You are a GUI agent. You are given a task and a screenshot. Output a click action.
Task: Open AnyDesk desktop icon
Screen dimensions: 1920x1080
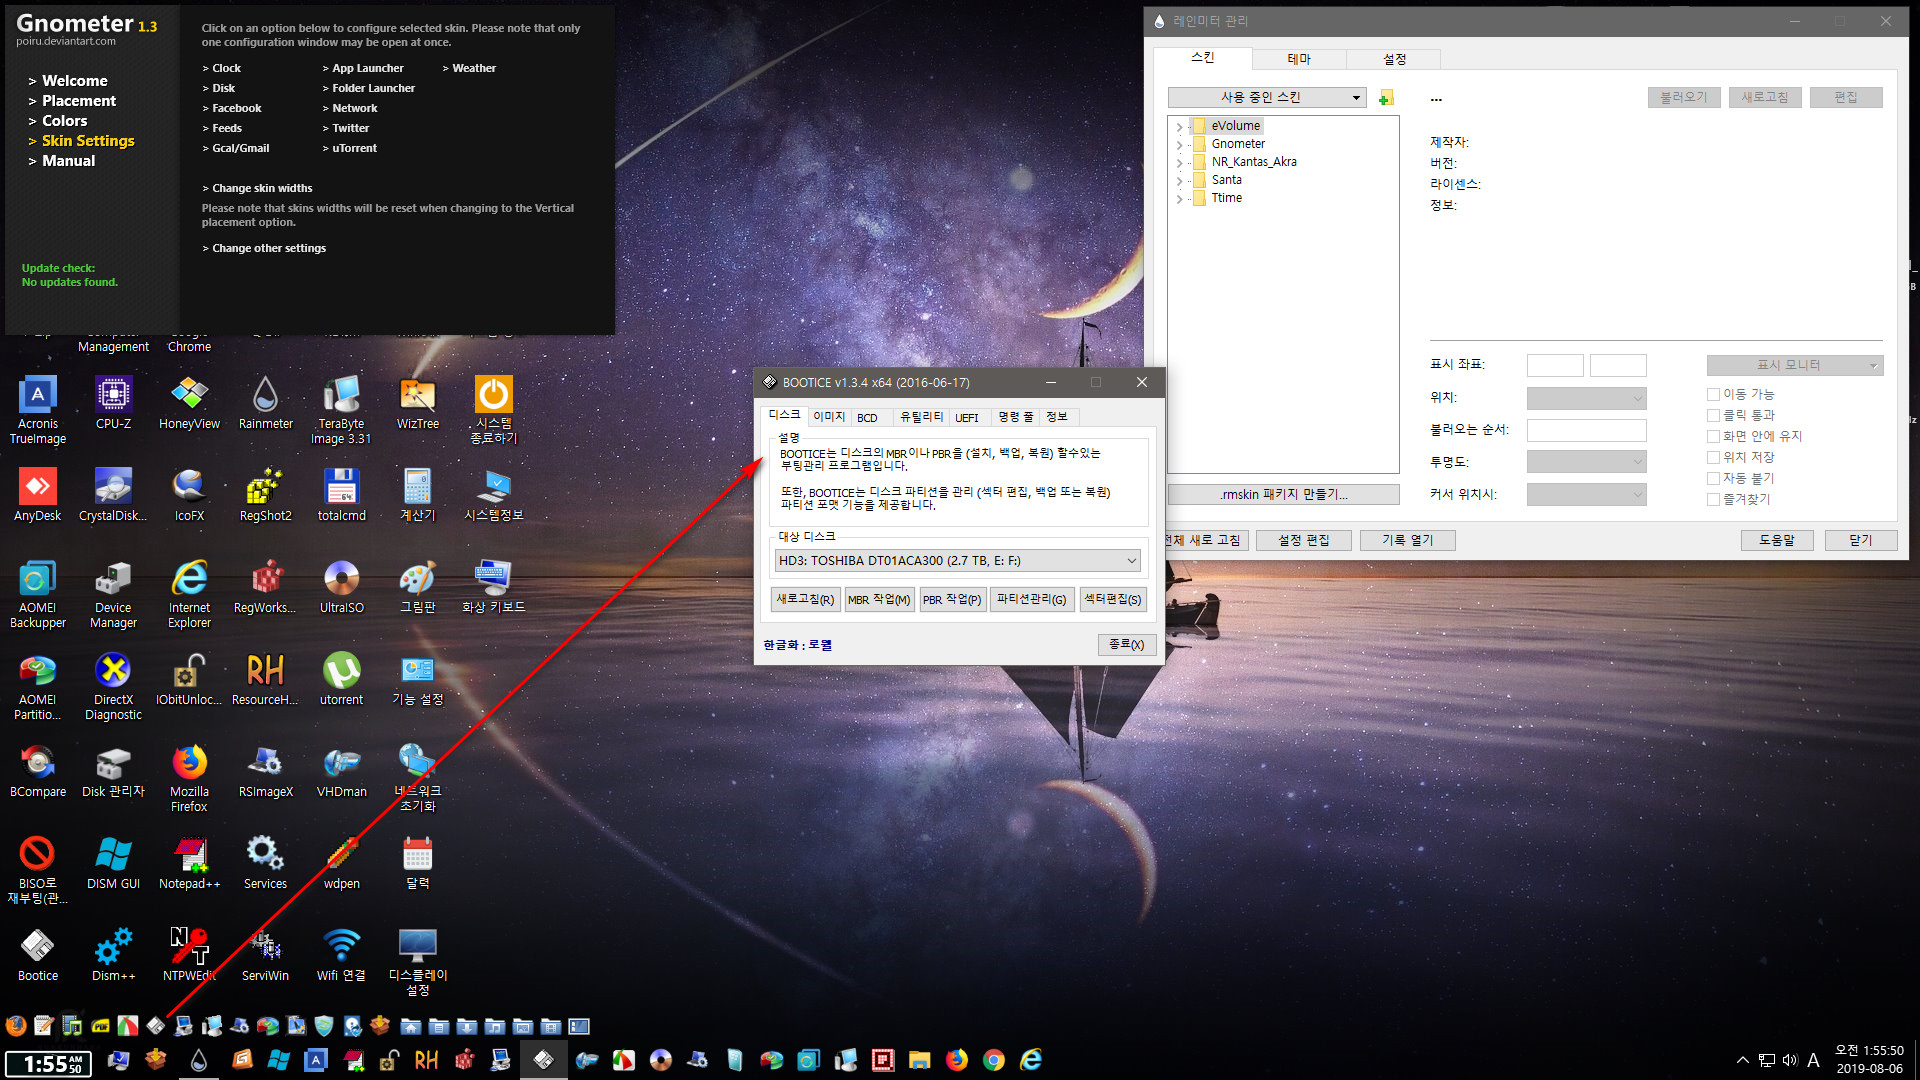click(x=38, y=494)
